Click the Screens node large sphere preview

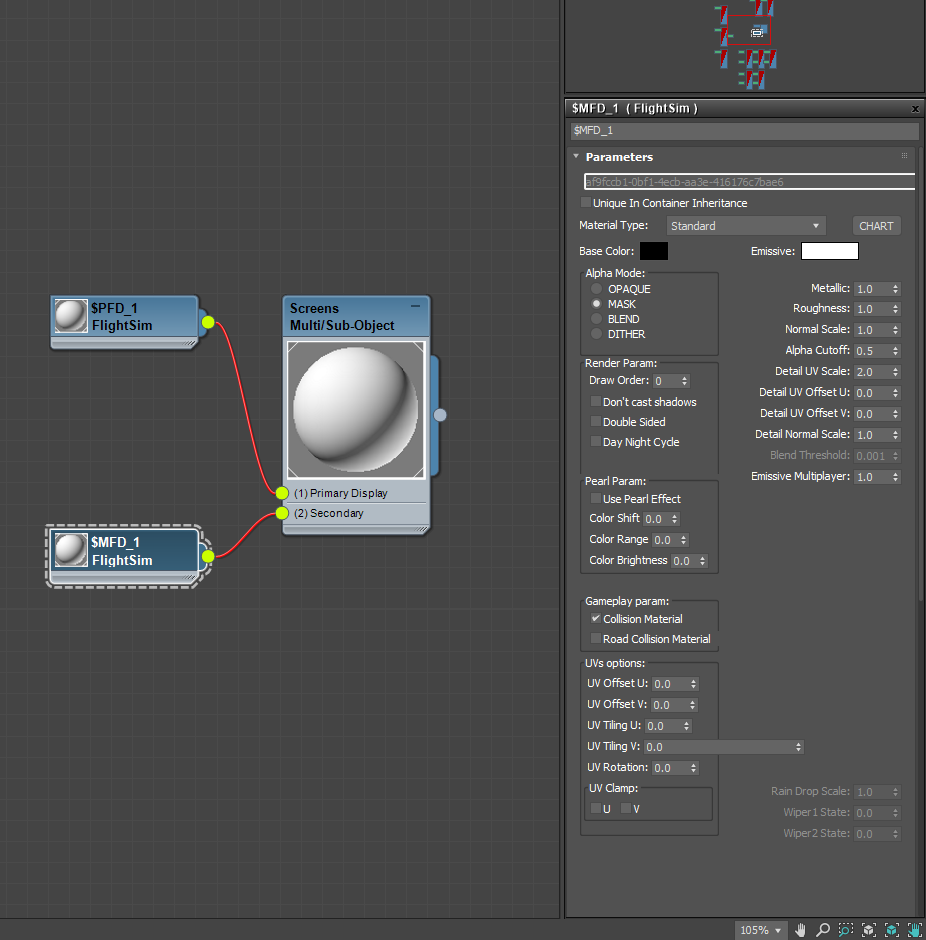point(356,410)
